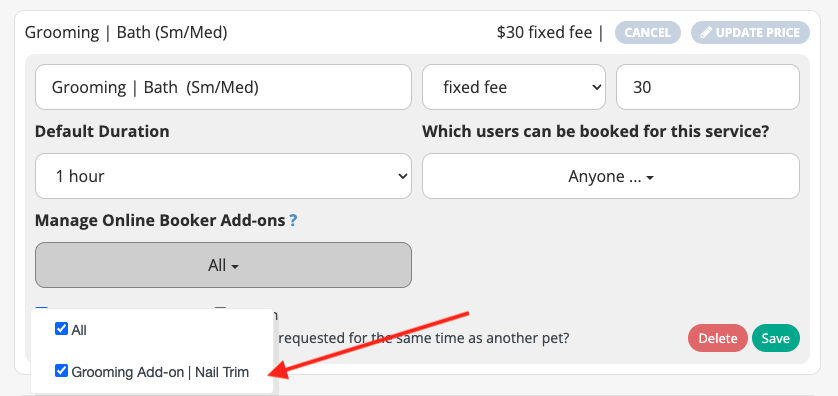
Task: Click the Cancel button
Action: point(648,33)
